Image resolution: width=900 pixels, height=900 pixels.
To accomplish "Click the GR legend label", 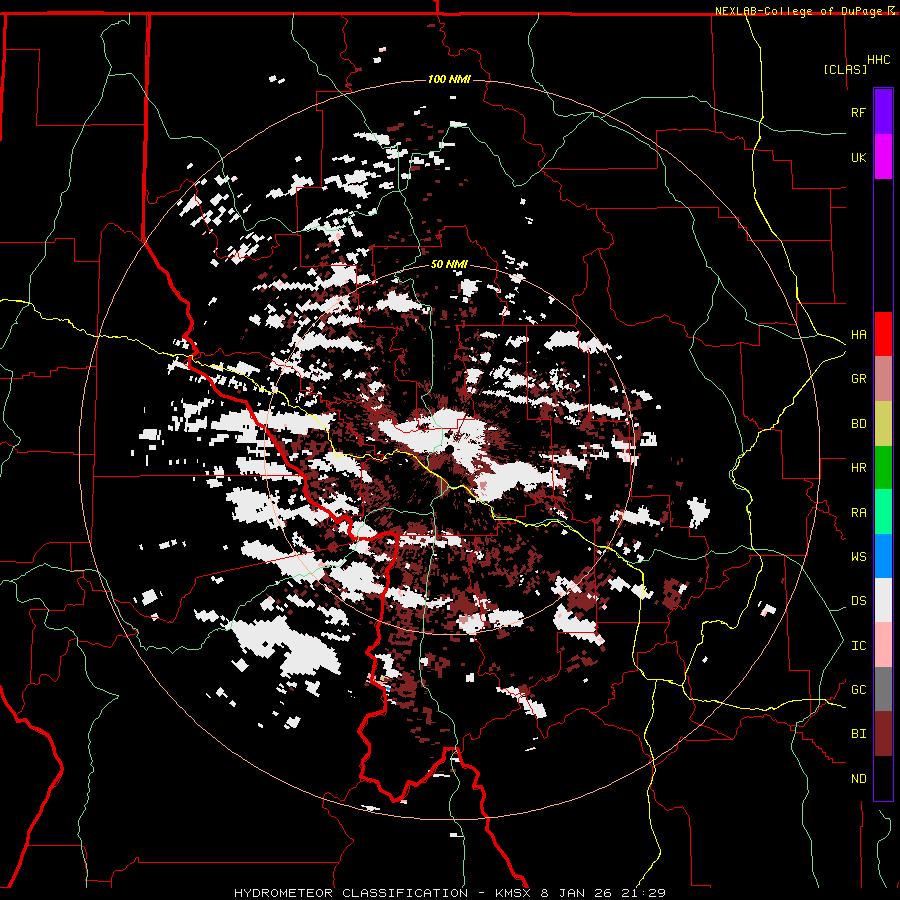I will 858,379.
